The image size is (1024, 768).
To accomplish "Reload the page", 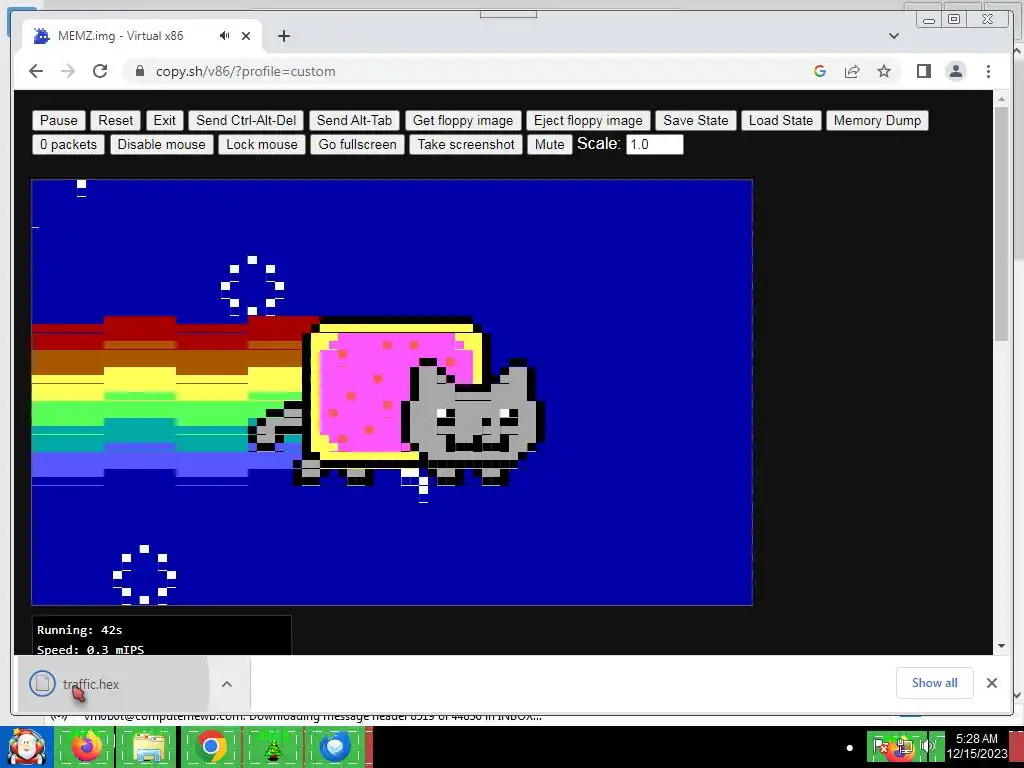I will 100,71.
